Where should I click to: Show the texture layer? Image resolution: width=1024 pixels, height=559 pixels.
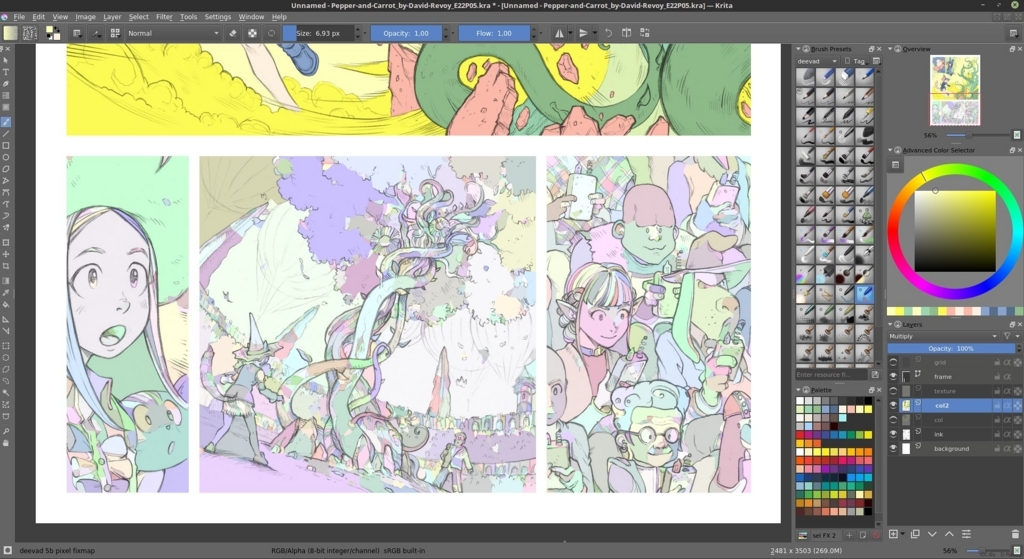click(x=893, y=391)
